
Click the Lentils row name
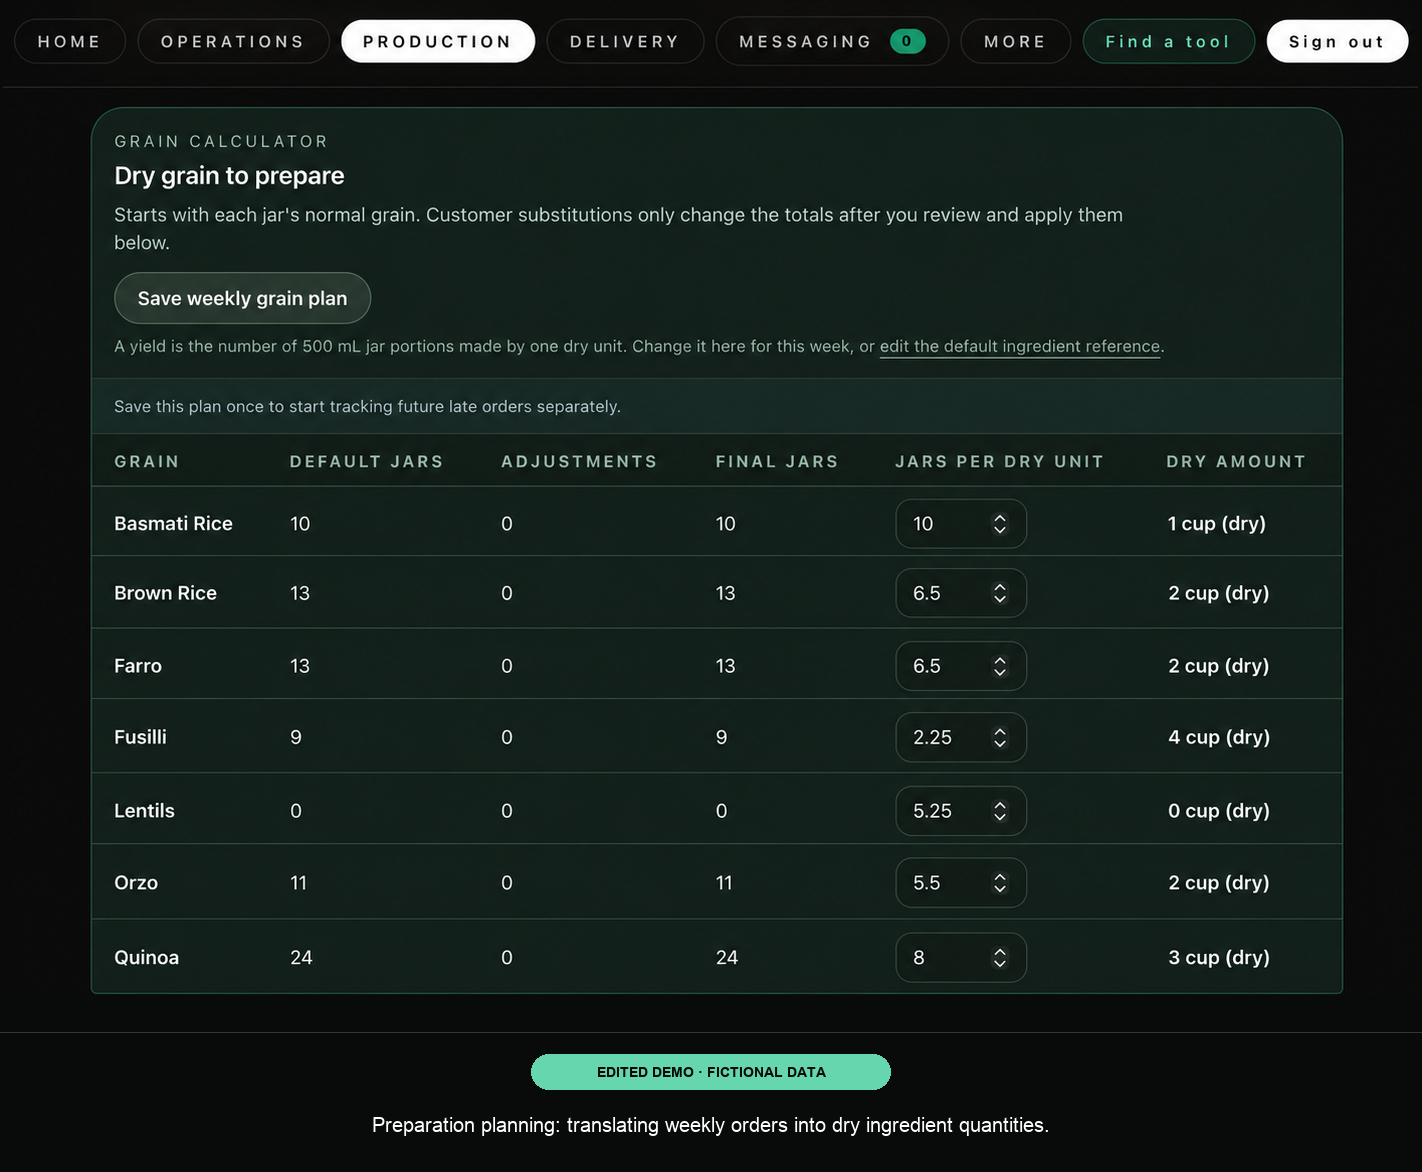144,811
